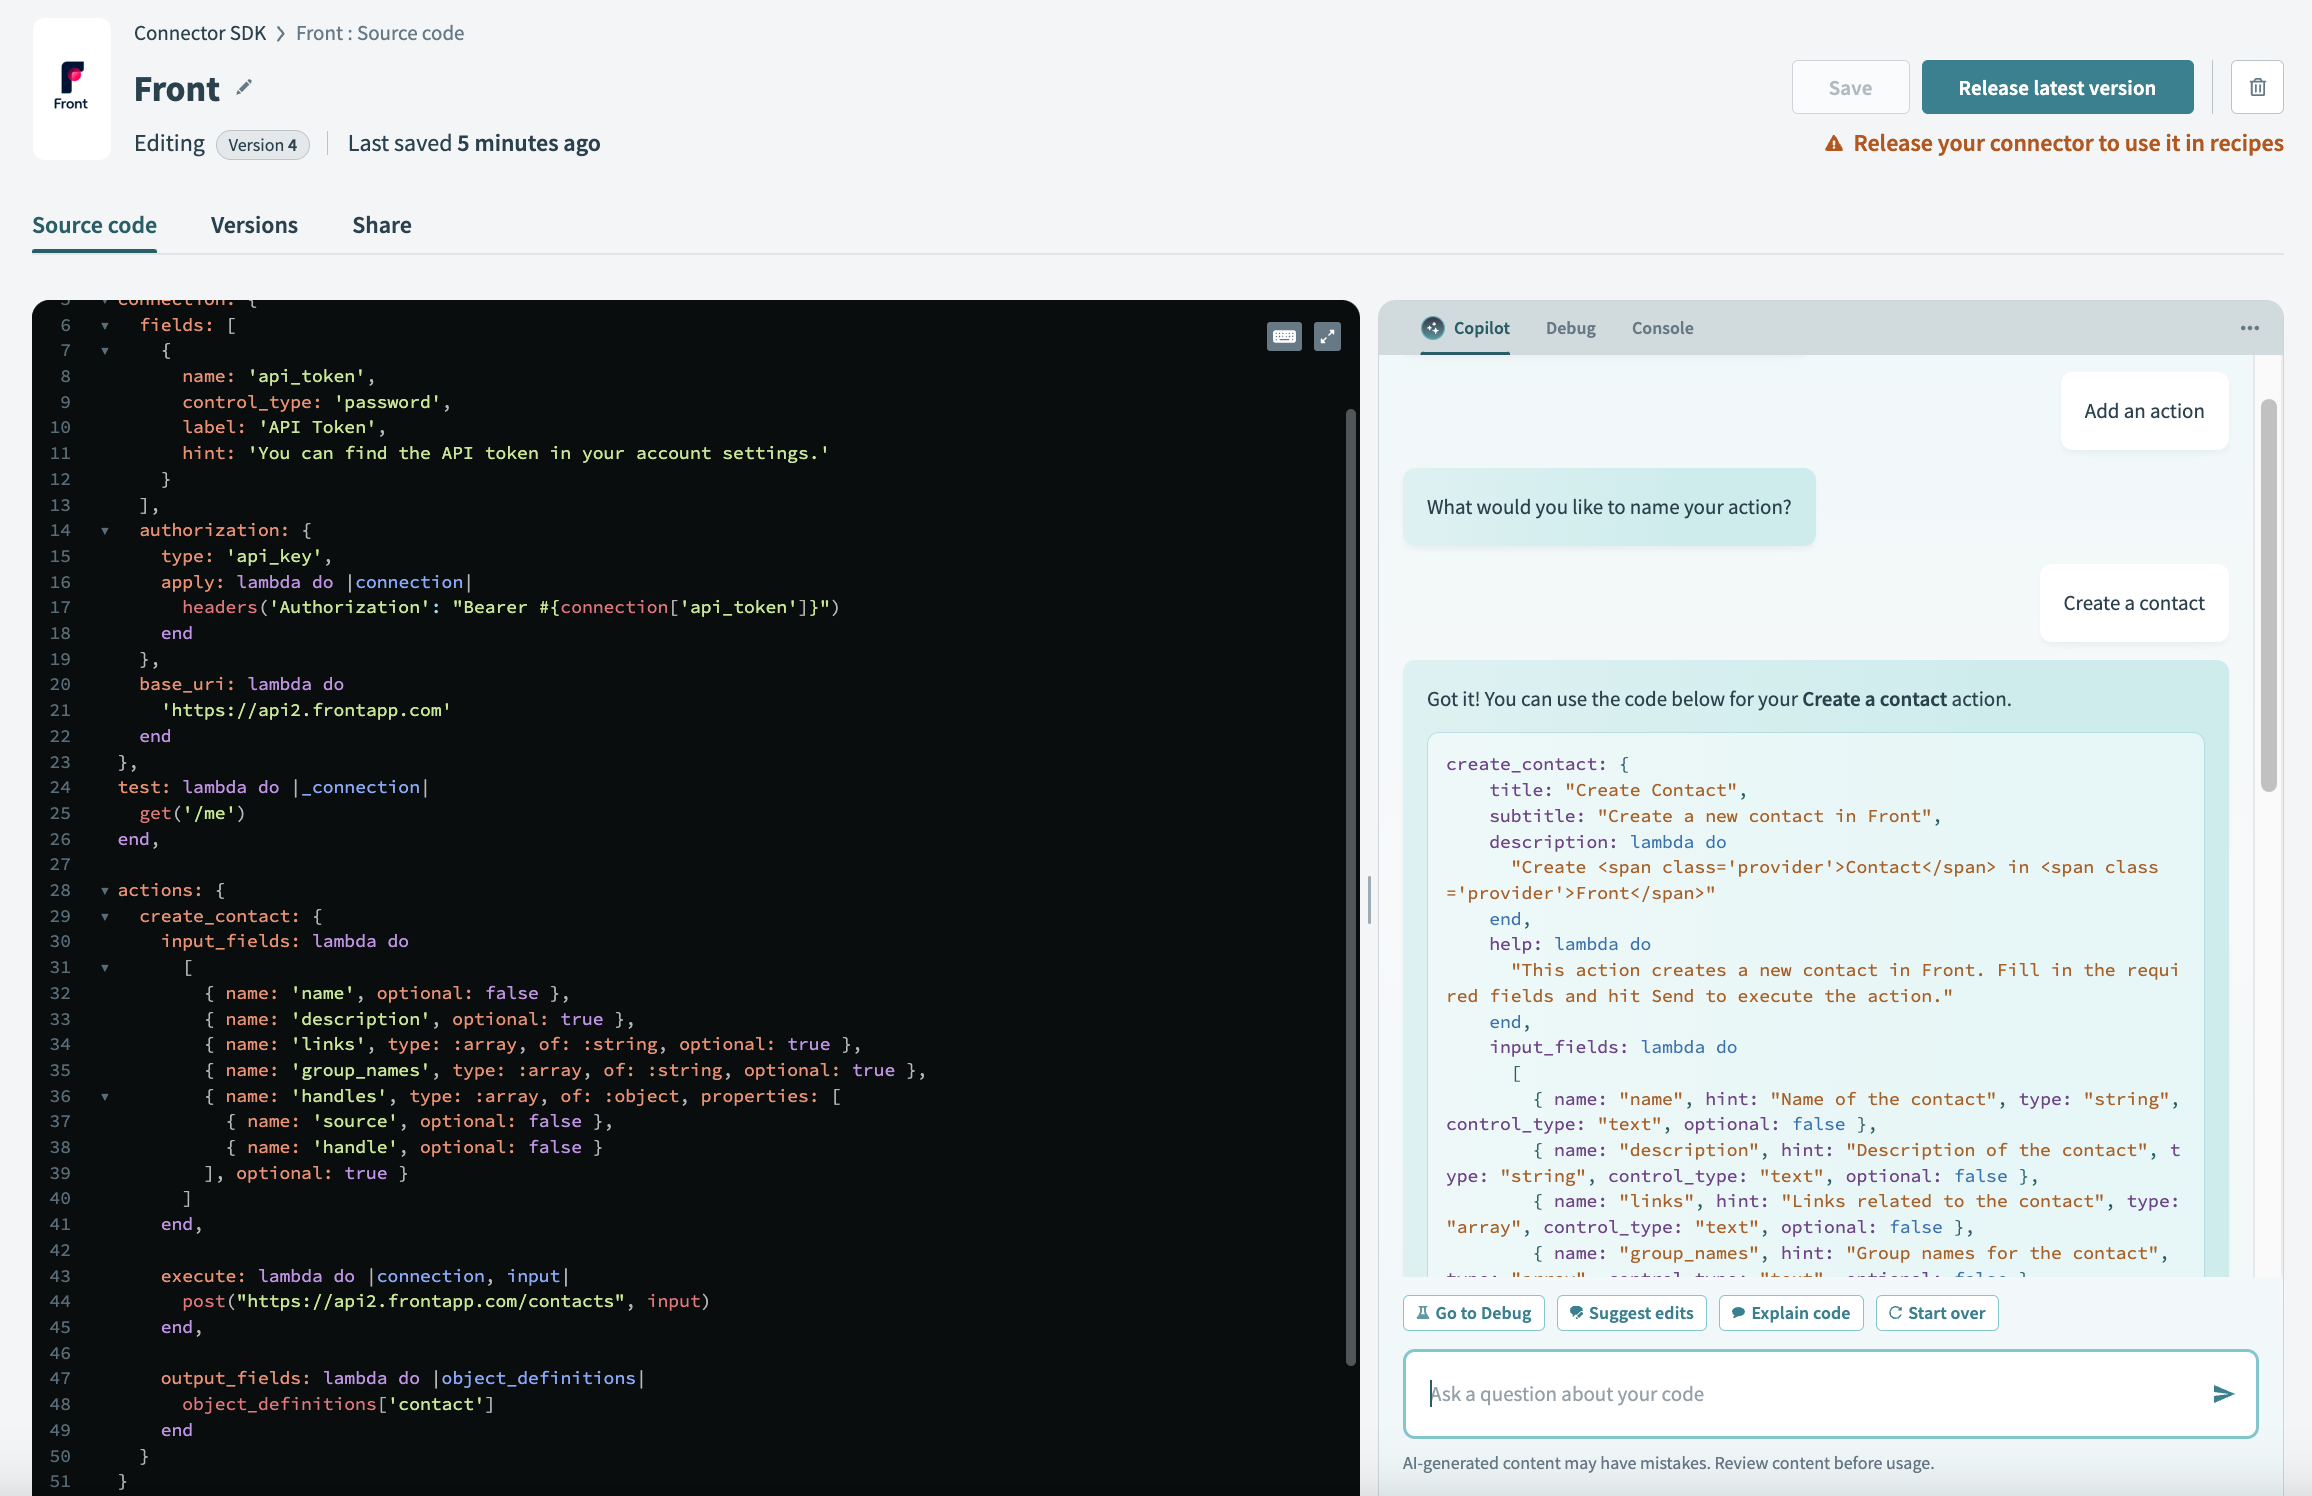Screen dimensions: 2312x1496
Task: Click the warning icon beside release notice
Action: pyautogui.click(x=1833, y=144)
